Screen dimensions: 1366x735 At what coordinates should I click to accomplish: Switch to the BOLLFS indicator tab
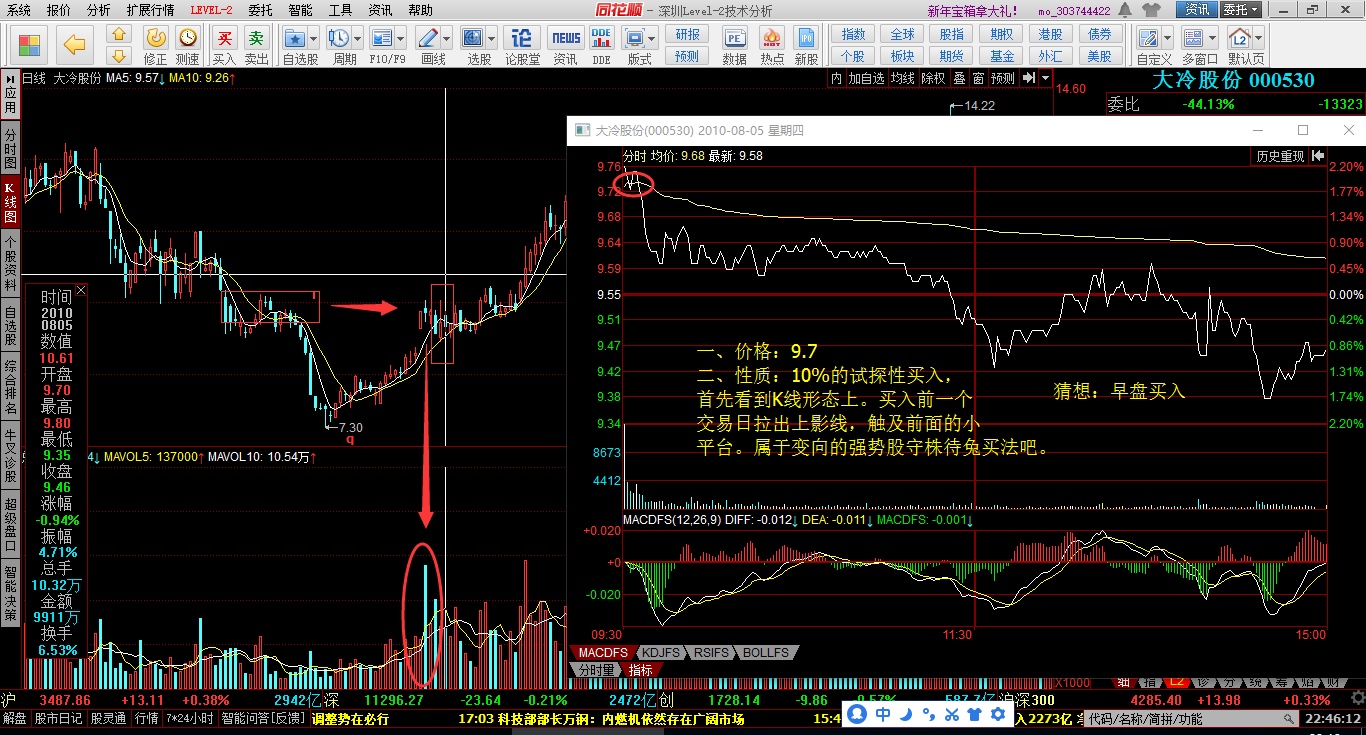click(x=768, y=653)
